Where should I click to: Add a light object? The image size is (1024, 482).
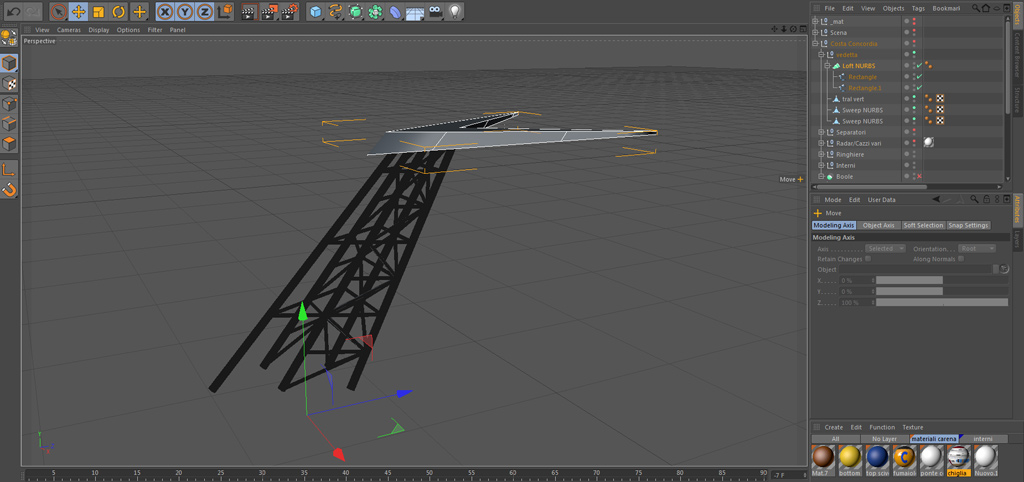click(455, 11)
